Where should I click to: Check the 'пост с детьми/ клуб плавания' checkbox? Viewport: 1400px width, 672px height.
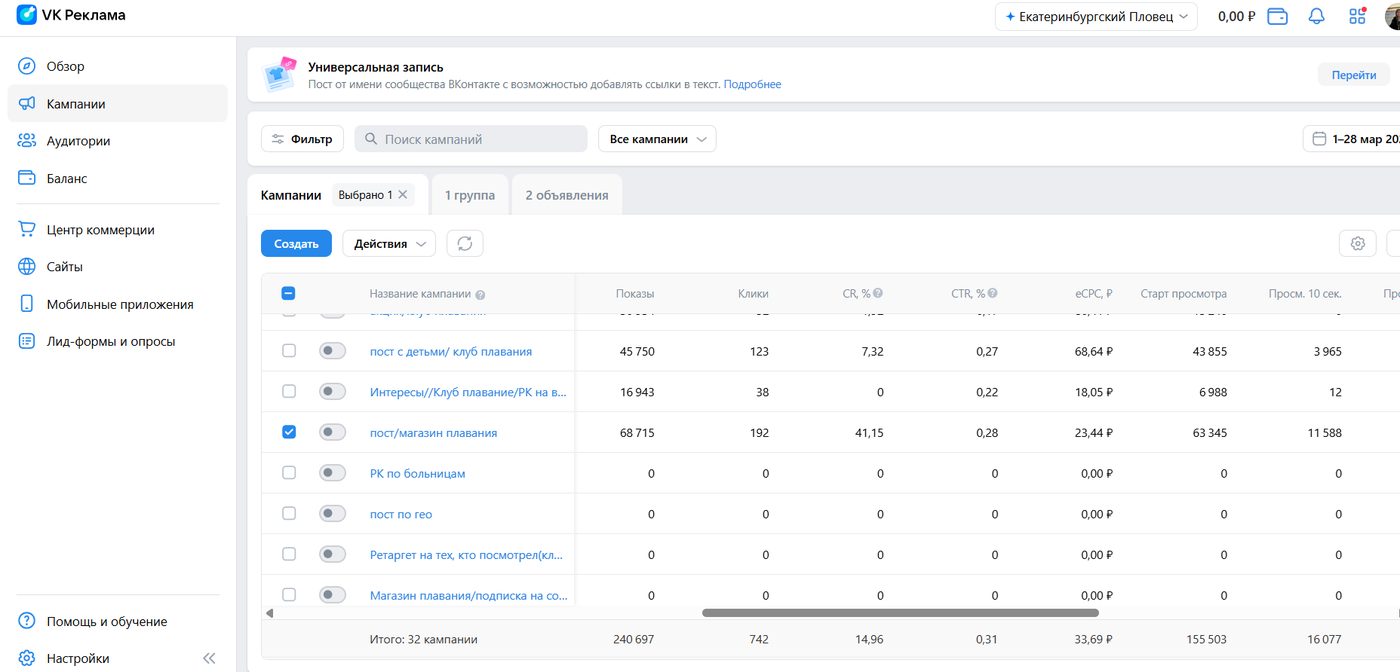(289, 351)
